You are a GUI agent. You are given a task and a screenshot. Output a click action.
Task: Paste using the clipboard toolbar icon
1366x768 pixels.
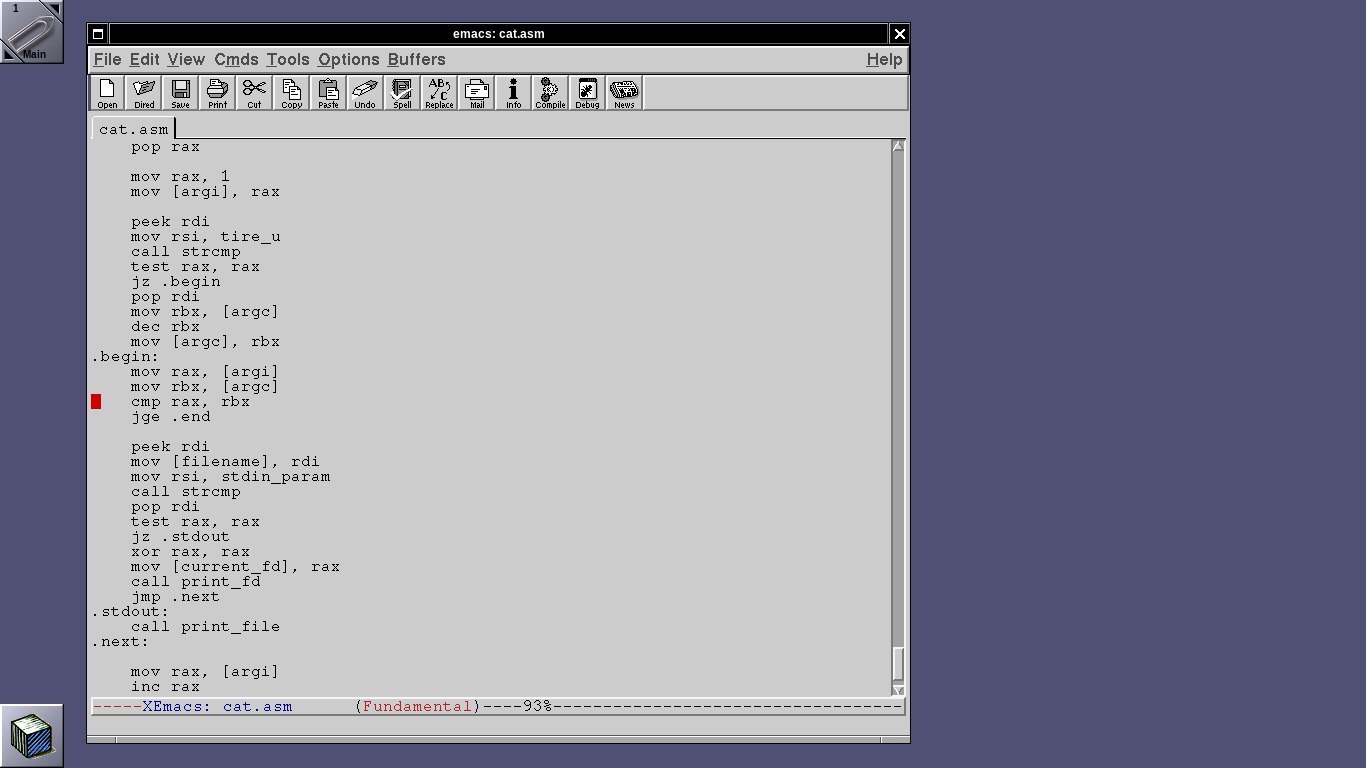click(328, 93)
